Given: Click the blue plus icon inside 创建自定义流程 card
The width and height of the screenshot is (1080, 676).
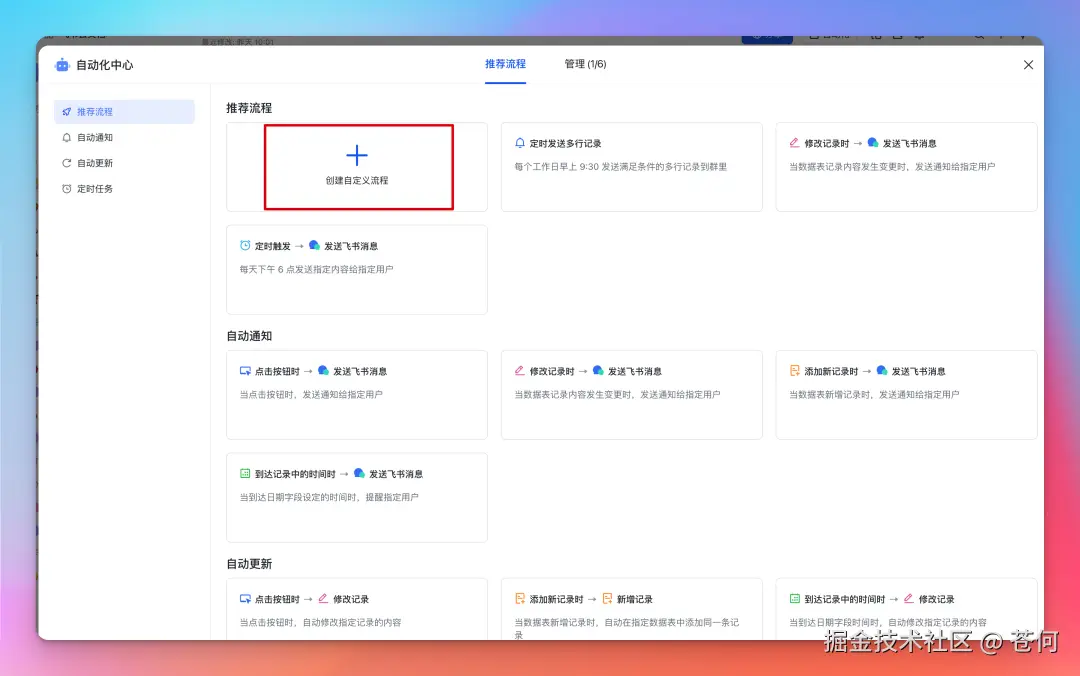Looking at the screenshot, I should coord(357,155).
